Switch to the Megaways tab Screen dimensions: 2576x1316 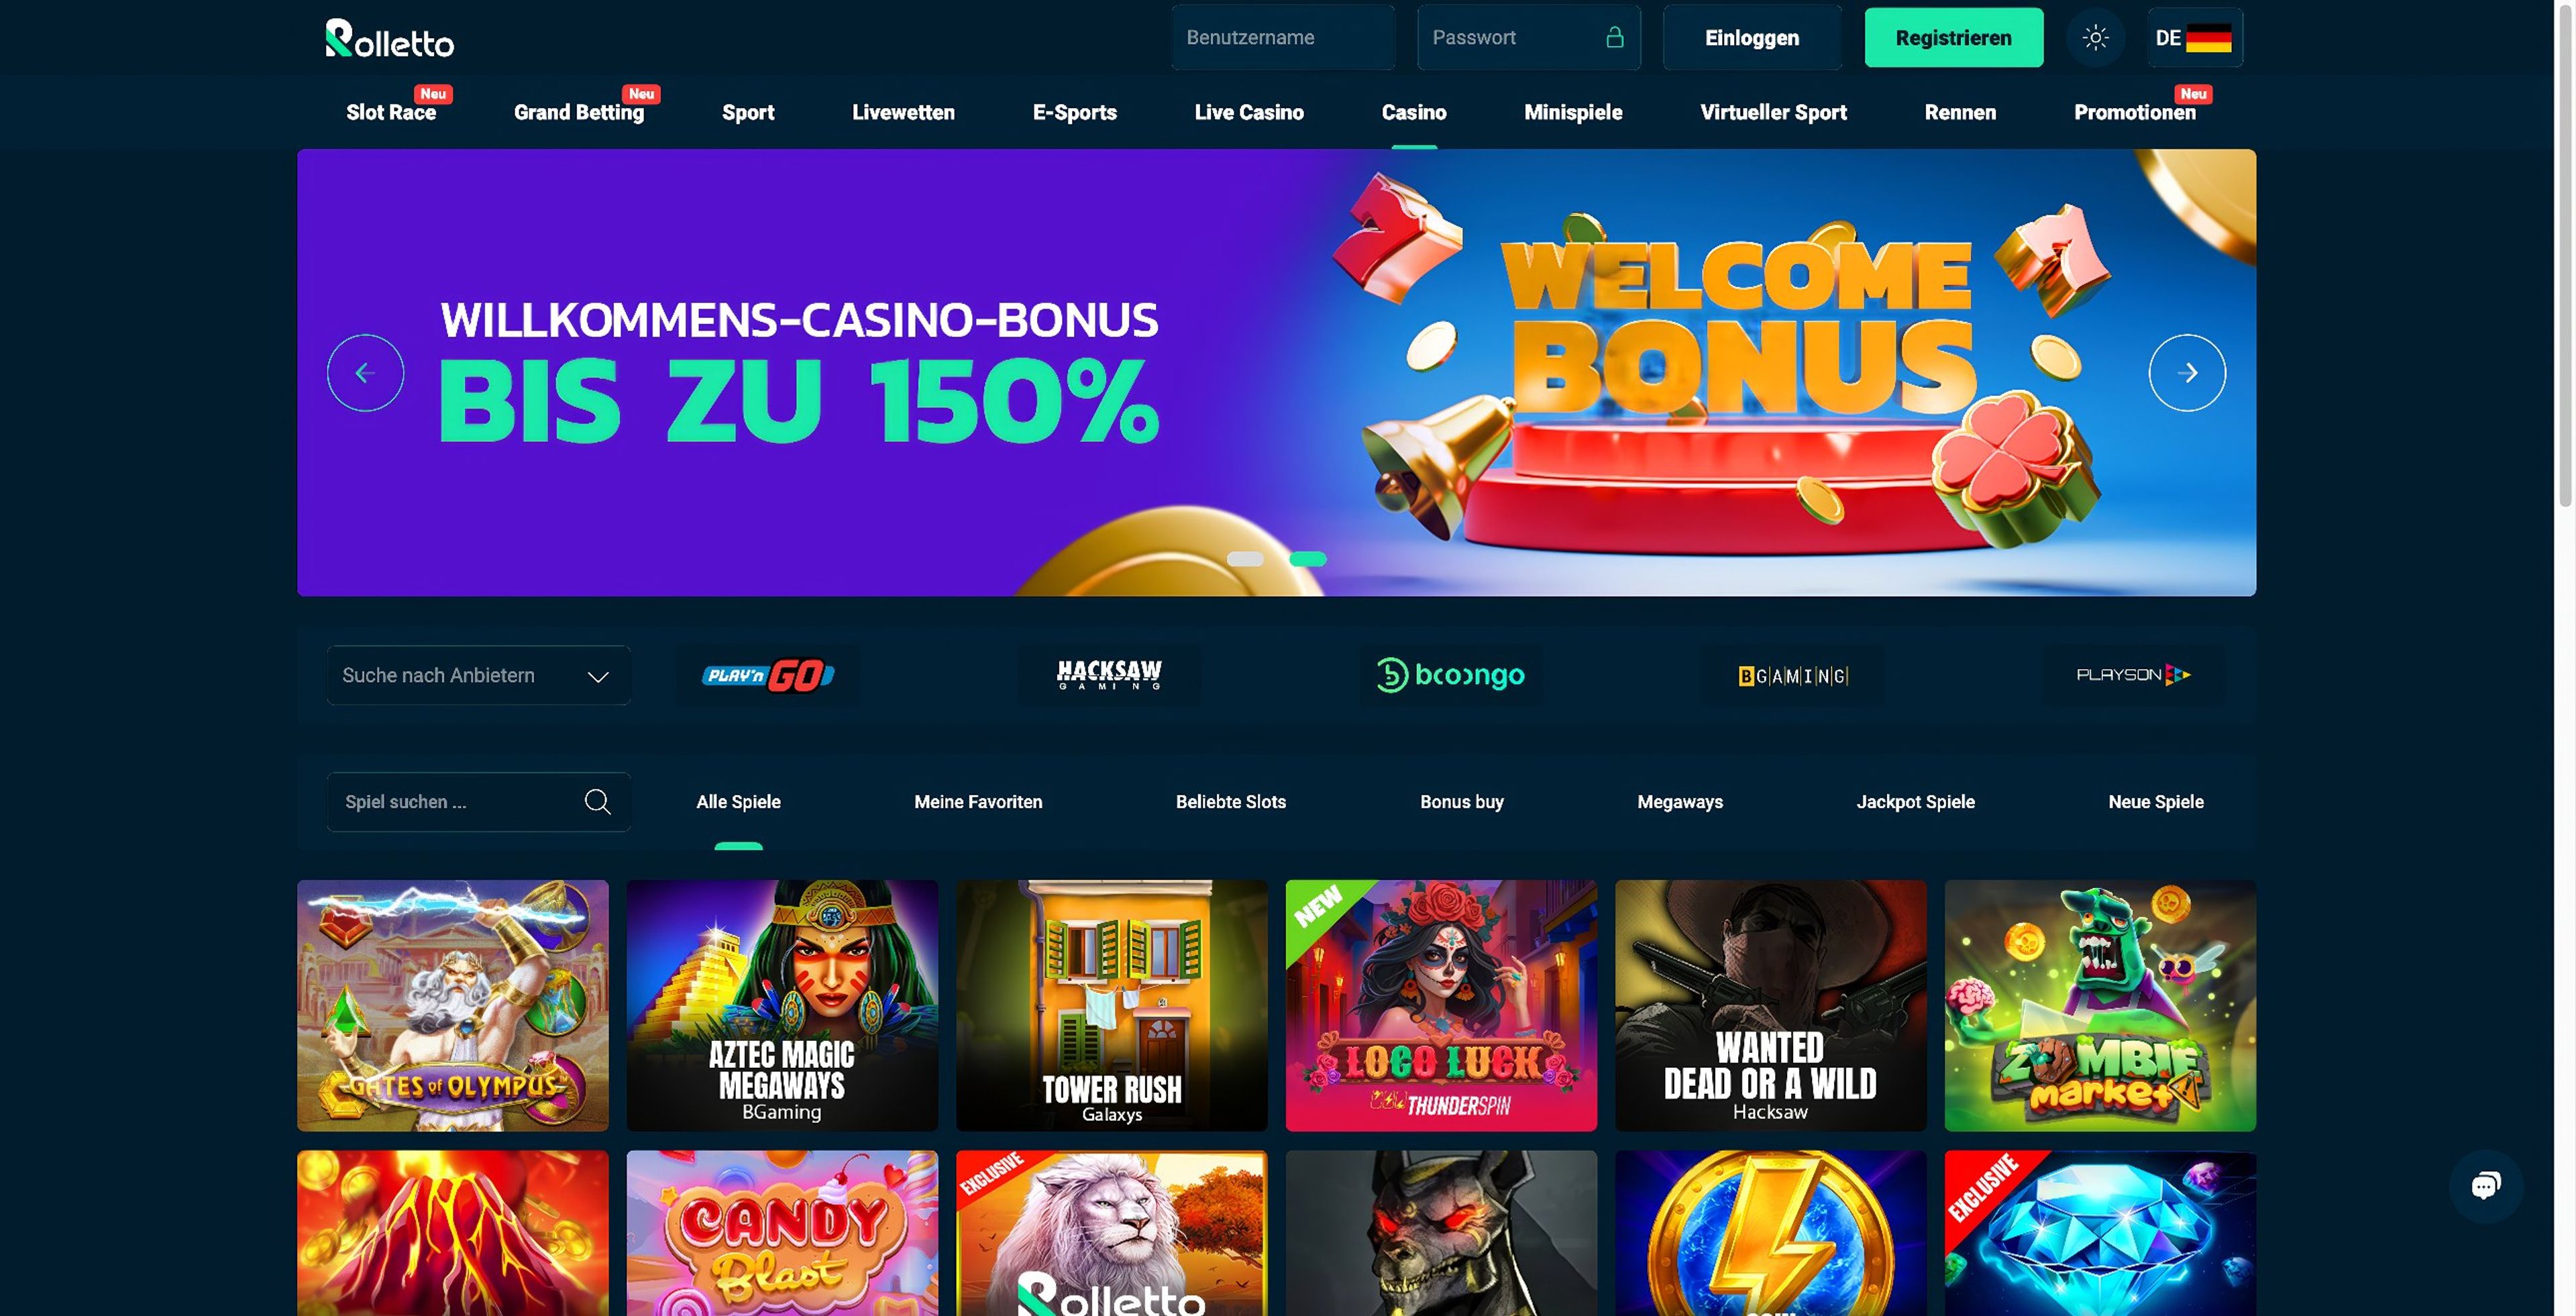click(x=1680, y=802)
